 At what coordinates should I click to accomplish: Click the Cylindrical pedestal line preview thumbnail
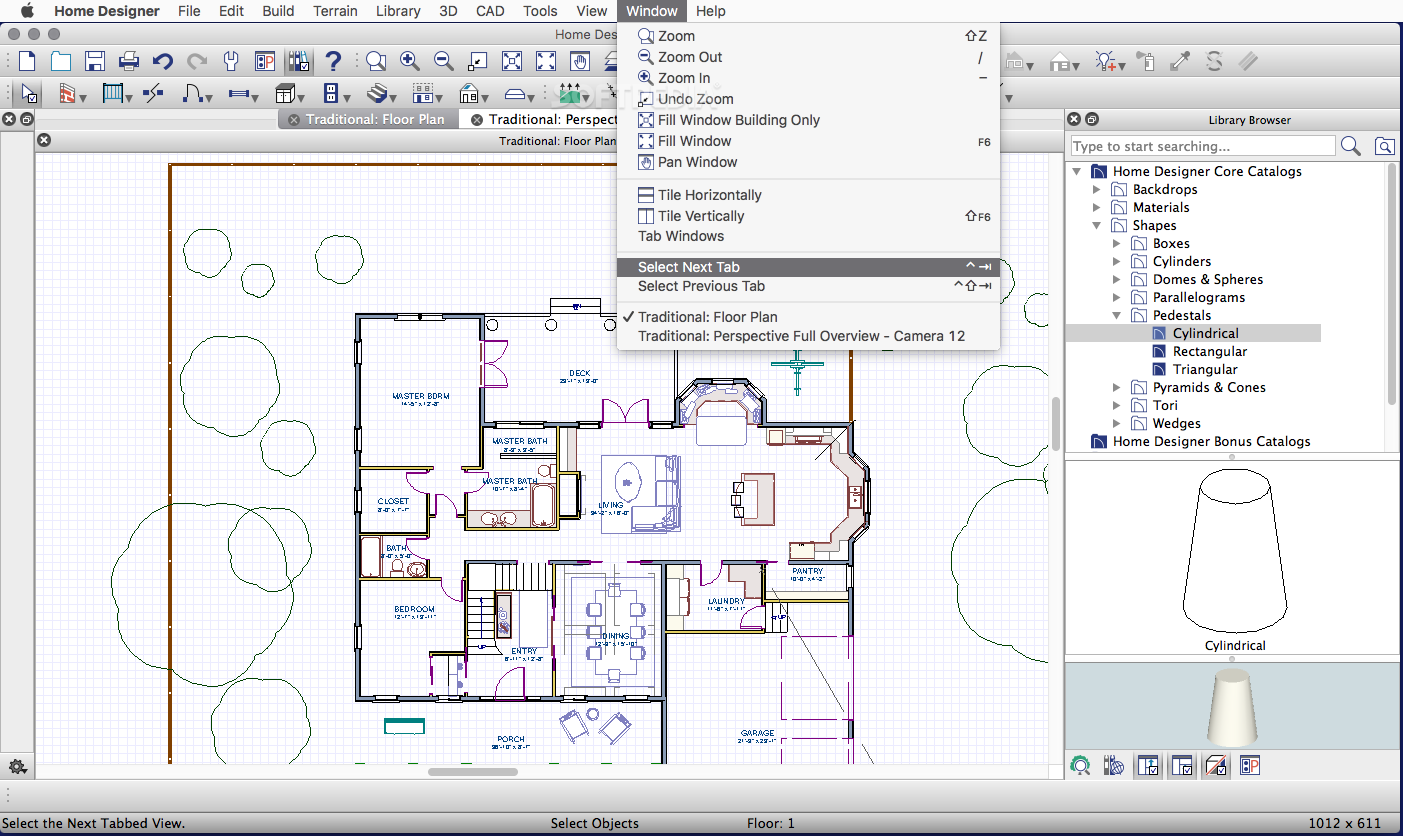(1234, 553)
